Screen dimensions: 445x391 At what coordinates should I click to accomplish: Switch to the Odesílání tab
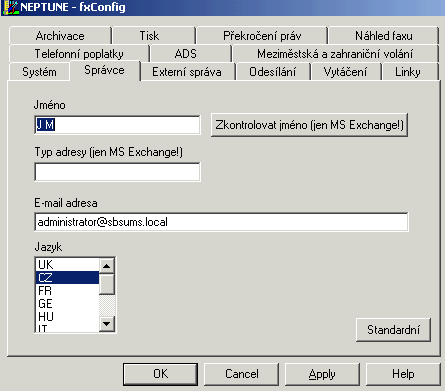pos(272,72)
